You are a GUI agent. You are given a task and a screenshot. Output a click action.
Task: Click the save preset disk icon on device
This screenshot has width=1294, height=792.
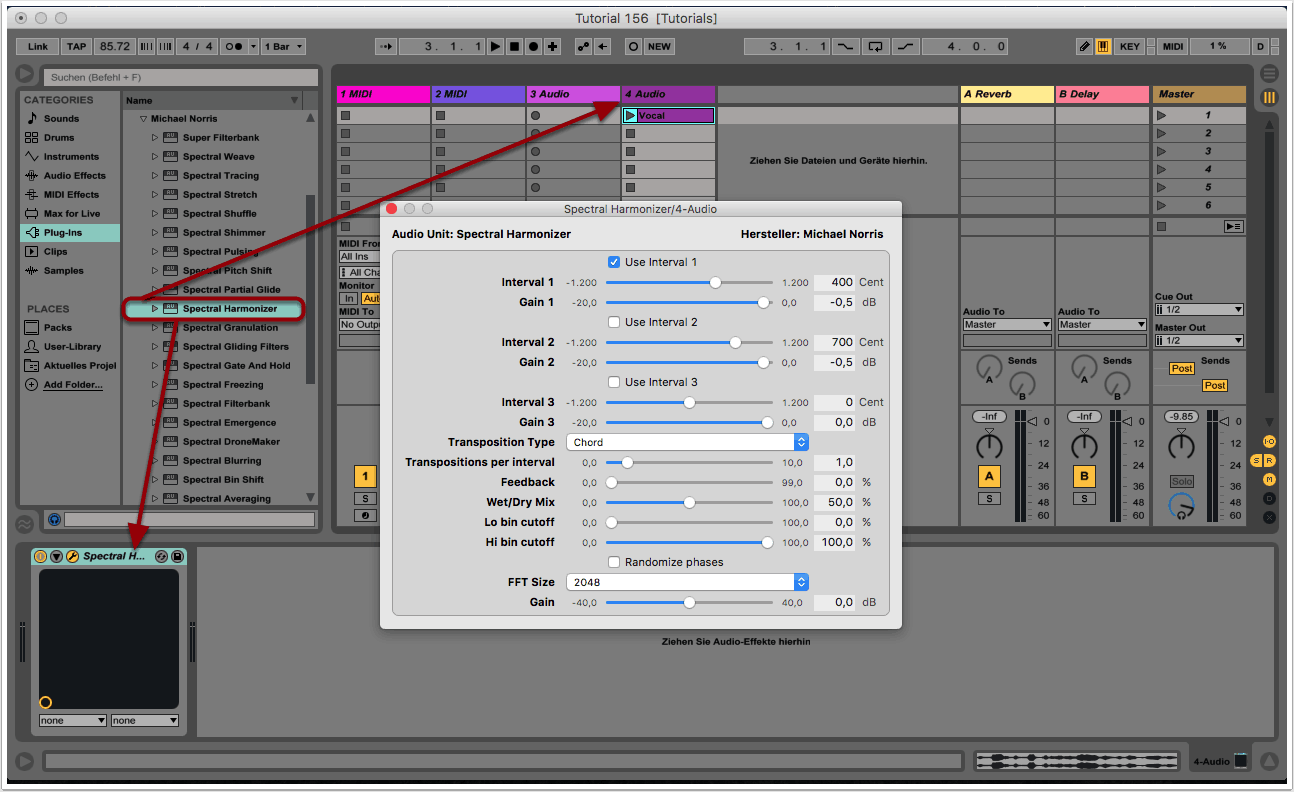[x=177, y=556]
